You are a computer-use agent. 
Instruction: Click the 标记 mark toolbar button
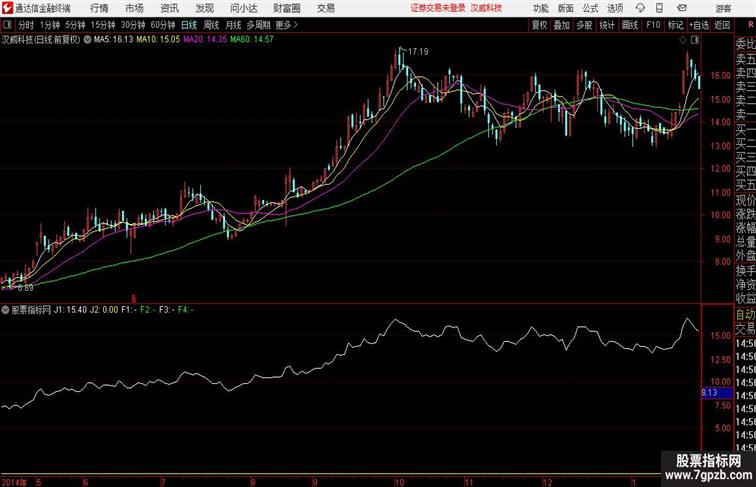(675, 25)
